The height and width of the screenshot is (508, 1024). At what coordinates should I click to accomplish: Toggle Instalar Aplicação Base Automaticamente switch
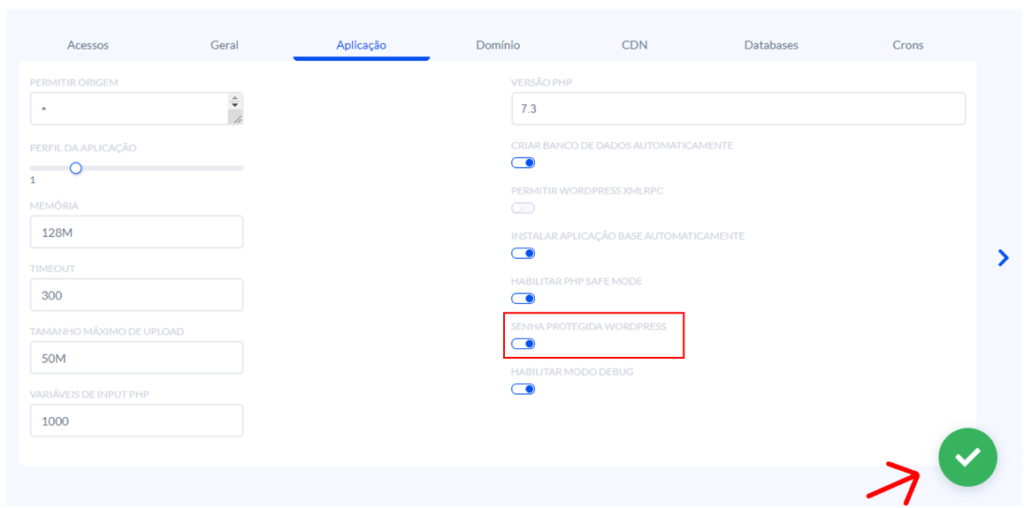coord(523,253)
